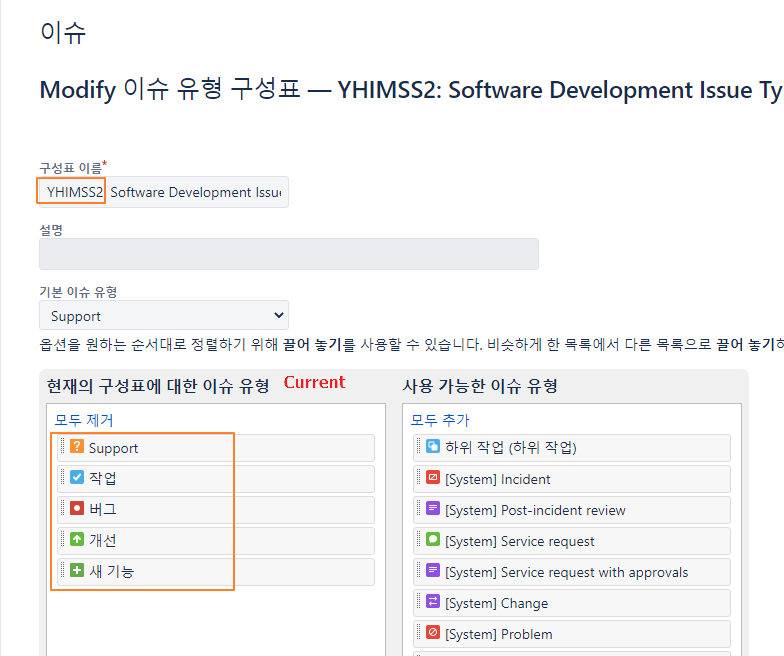Click the orange Support question-mark icon

76,446
